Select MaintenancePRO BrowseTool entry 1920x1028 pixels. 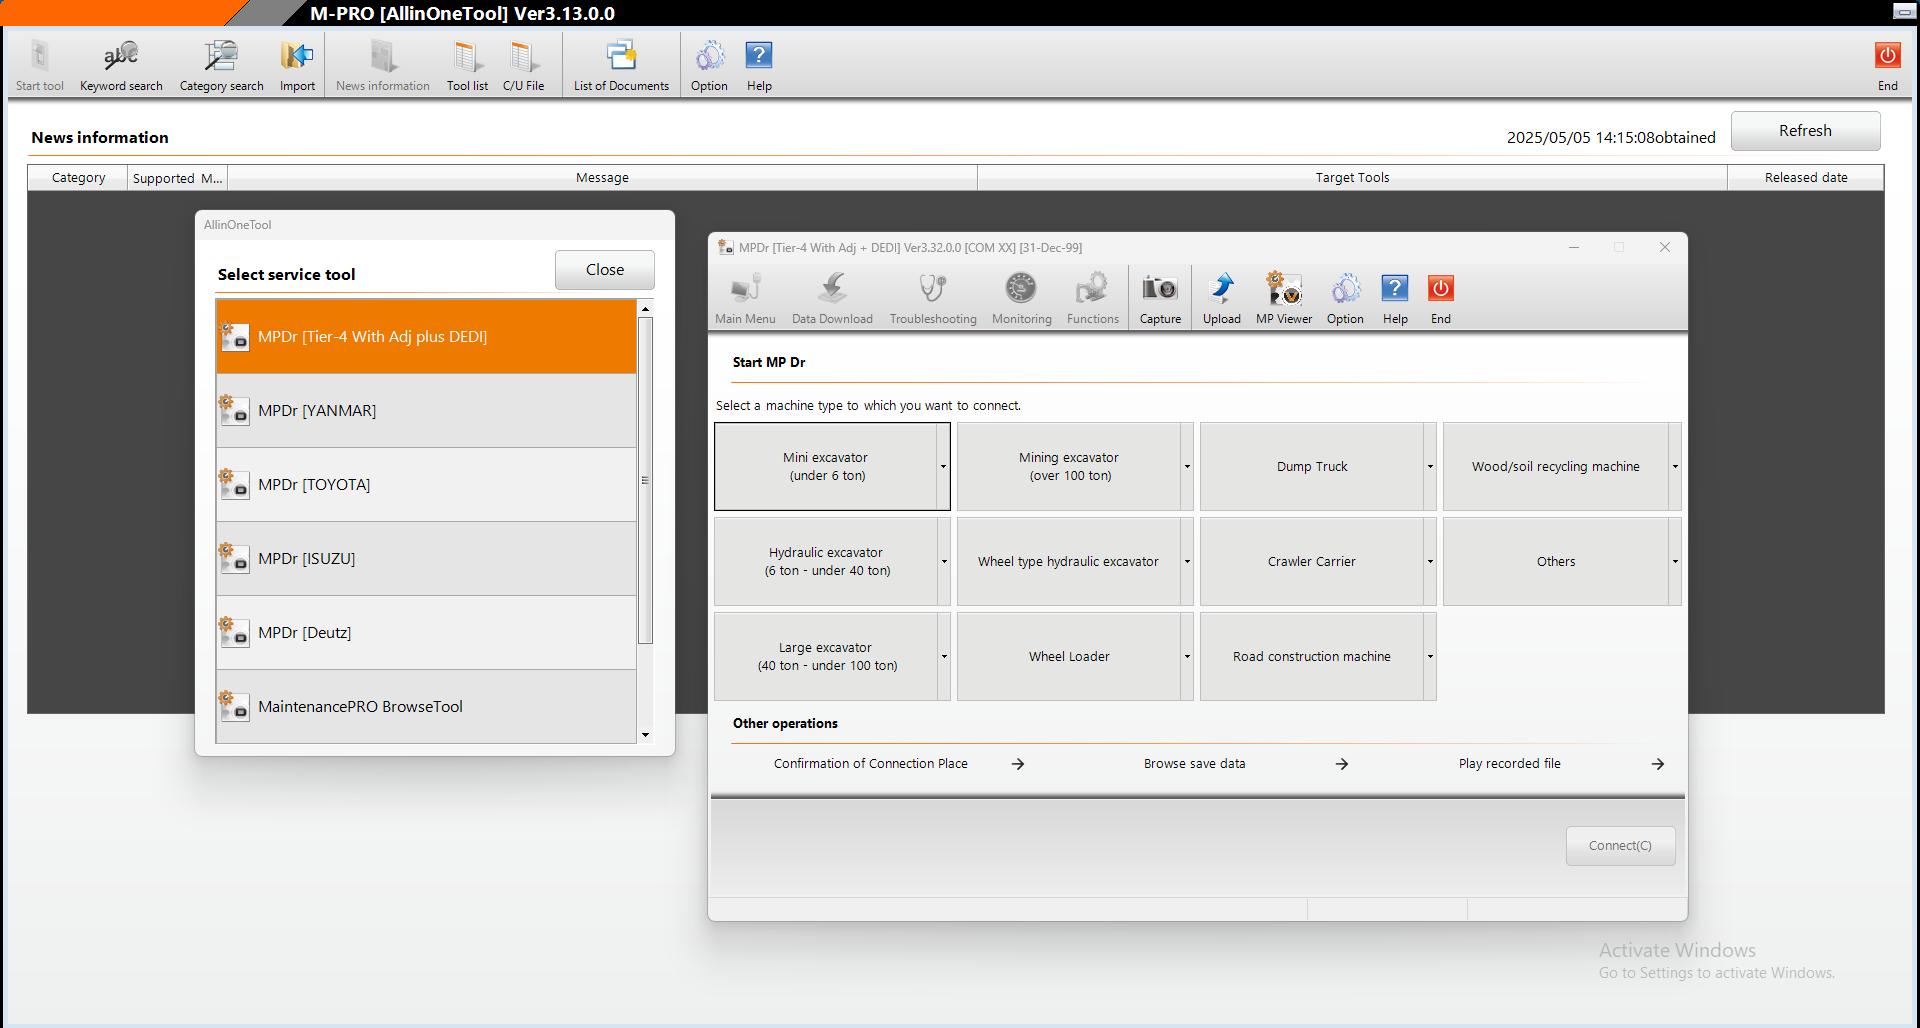426,707
